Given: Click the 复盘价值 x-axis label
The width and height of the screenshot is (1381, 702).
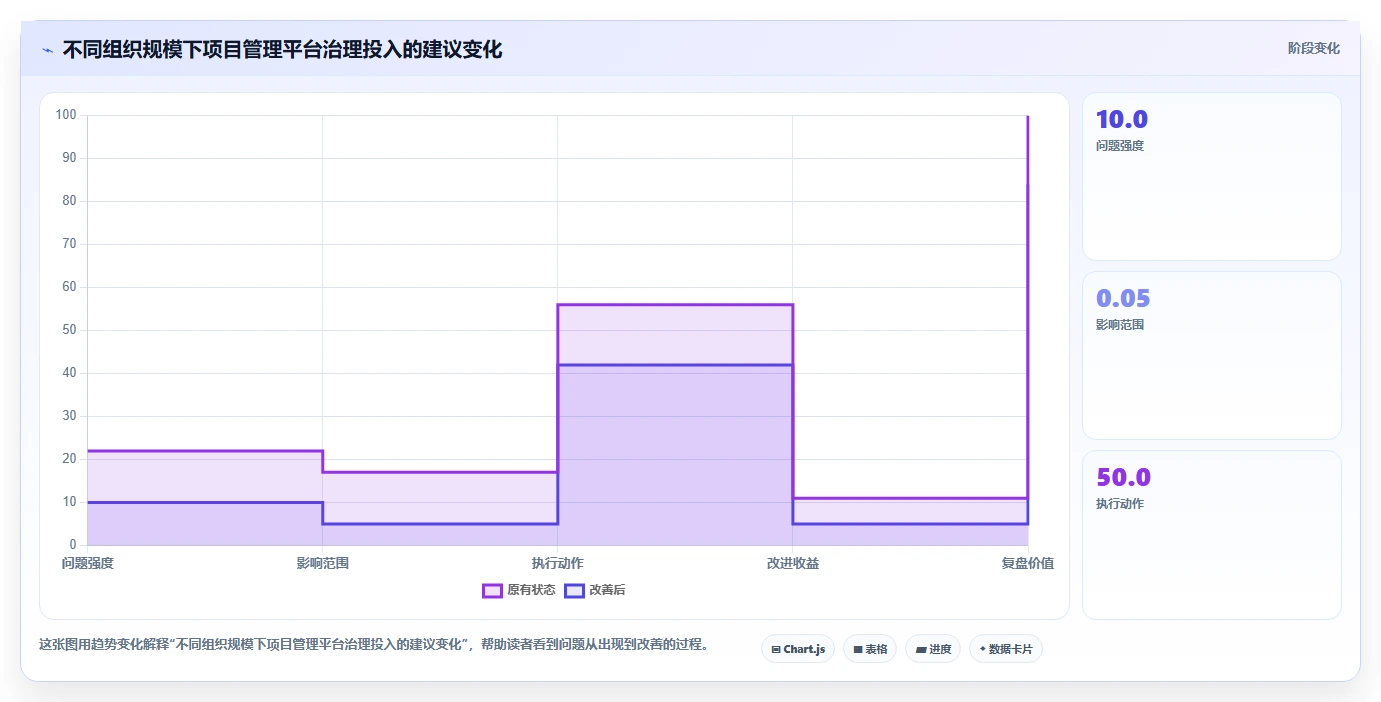Looking at the screenshot, I should click(1027, 563).
